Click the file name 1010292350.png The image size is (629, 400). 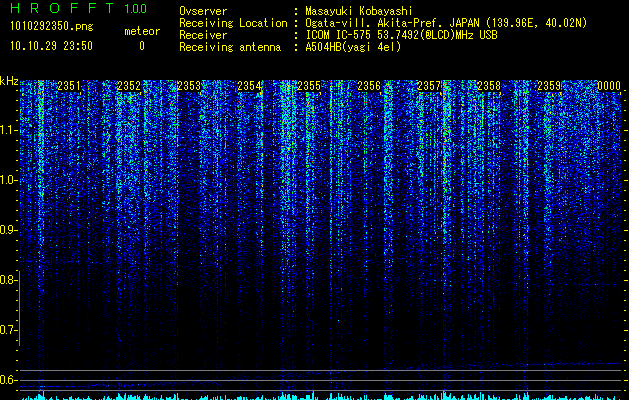pyautogui.click(x=52, y=27)
